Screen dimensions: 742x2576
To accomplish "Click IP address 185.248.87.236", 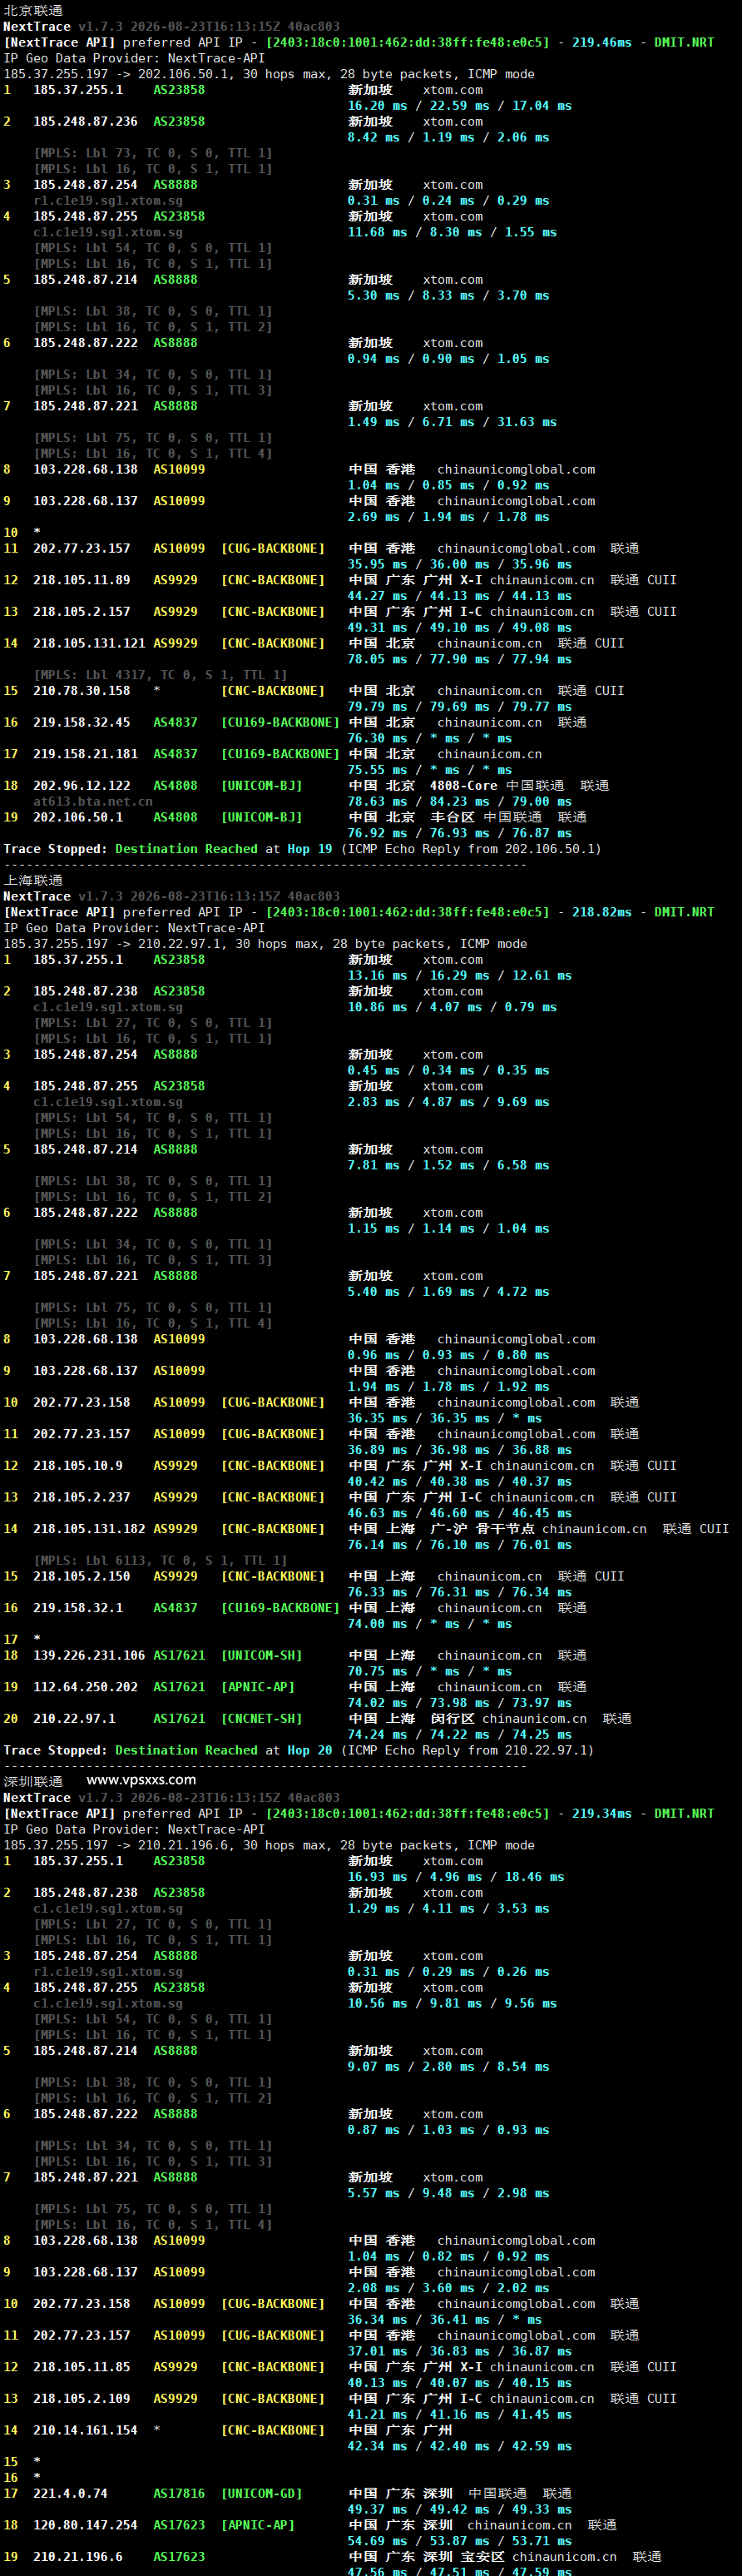I will coord(85,121).
